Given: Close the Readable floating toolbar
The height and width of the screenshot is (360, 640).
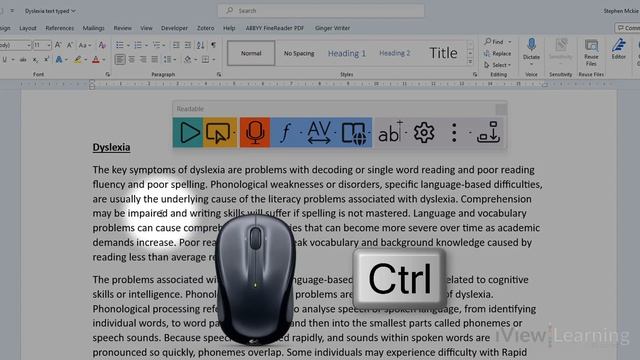Looking at the screenshot, I should tap(501, 109).
